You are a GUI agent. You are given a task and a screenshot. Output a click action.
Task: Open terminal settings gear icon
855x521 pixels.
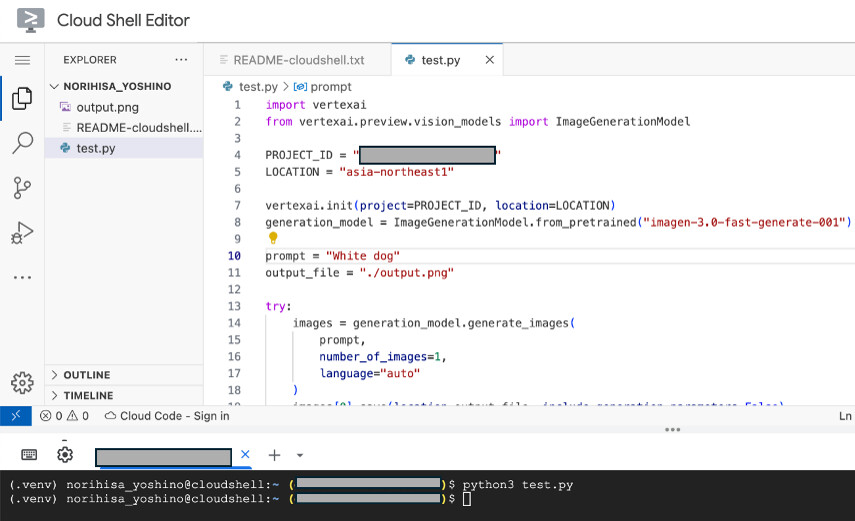tap(65, 455)
